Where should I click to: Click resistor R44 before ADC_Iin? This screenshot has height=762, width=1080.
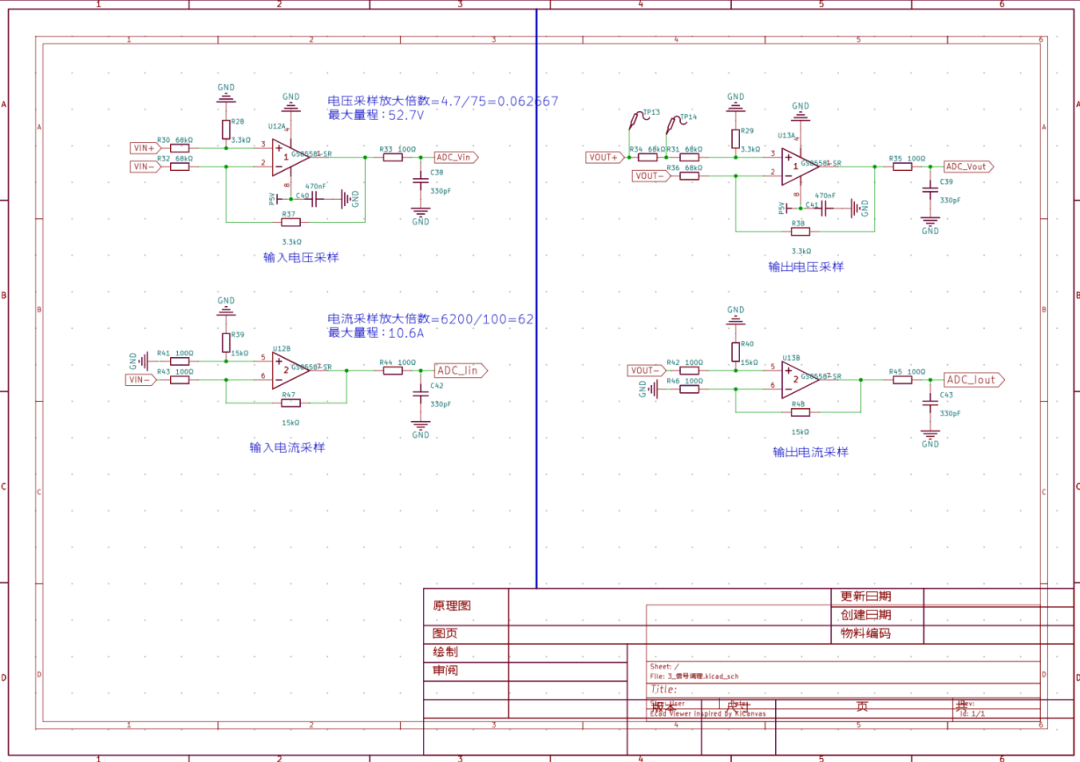[x=393, y=371]
